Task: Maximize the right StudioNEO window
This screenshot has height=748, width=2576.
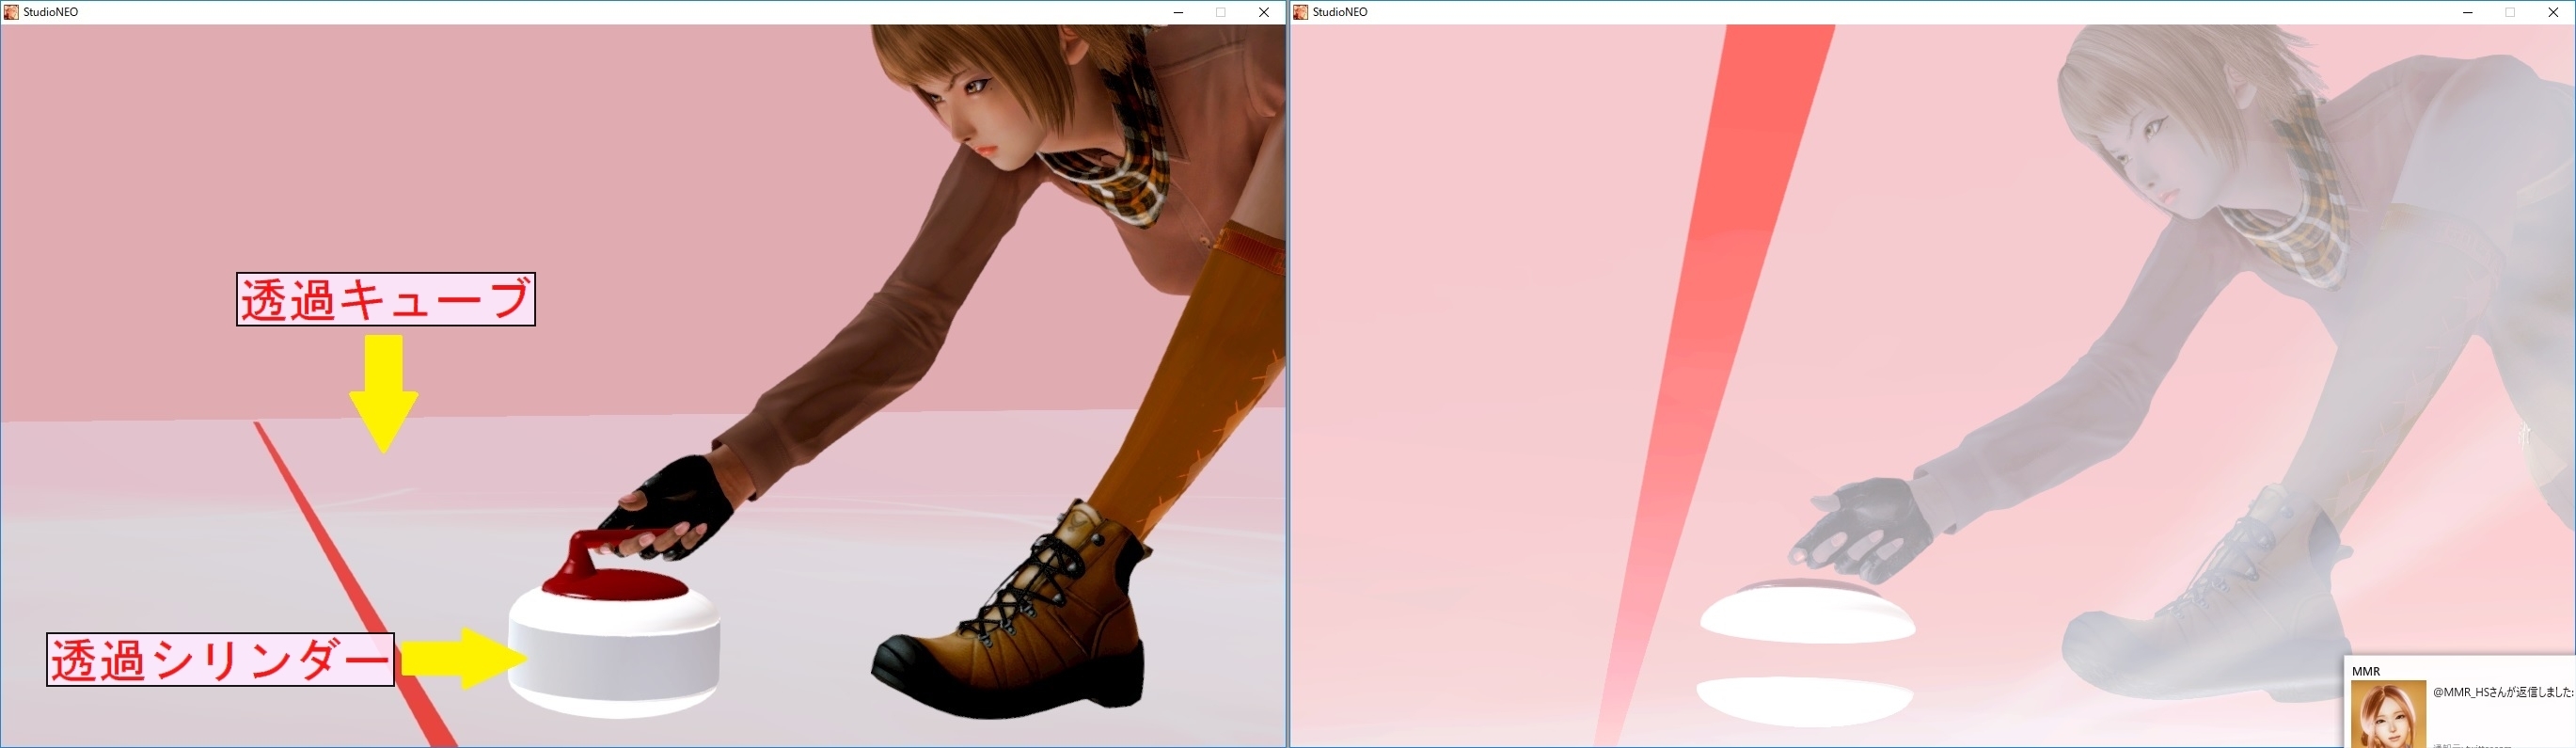Action: point(2510,12)
